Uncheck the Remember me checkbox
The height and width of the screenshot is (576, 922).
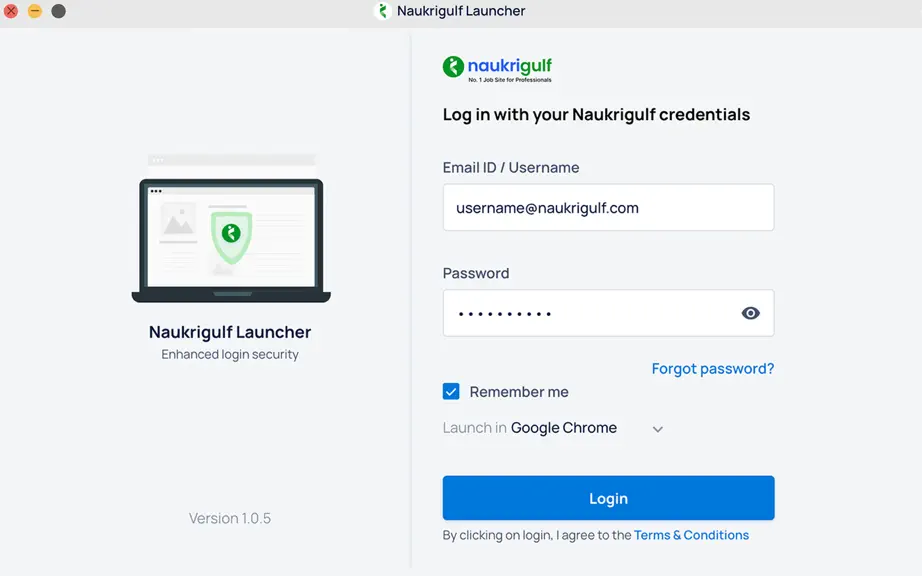451,391
